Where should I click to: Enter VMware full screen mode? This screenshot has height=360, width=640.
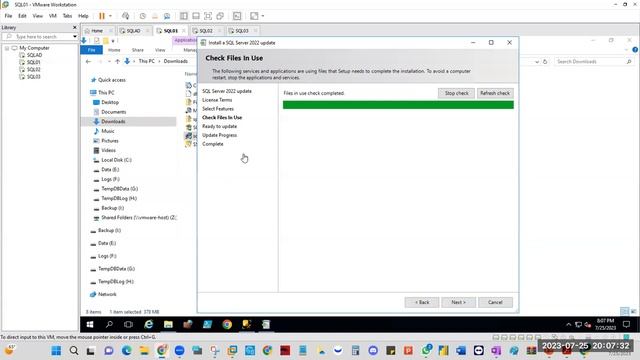pyautogui.click(x=208, y=16)
